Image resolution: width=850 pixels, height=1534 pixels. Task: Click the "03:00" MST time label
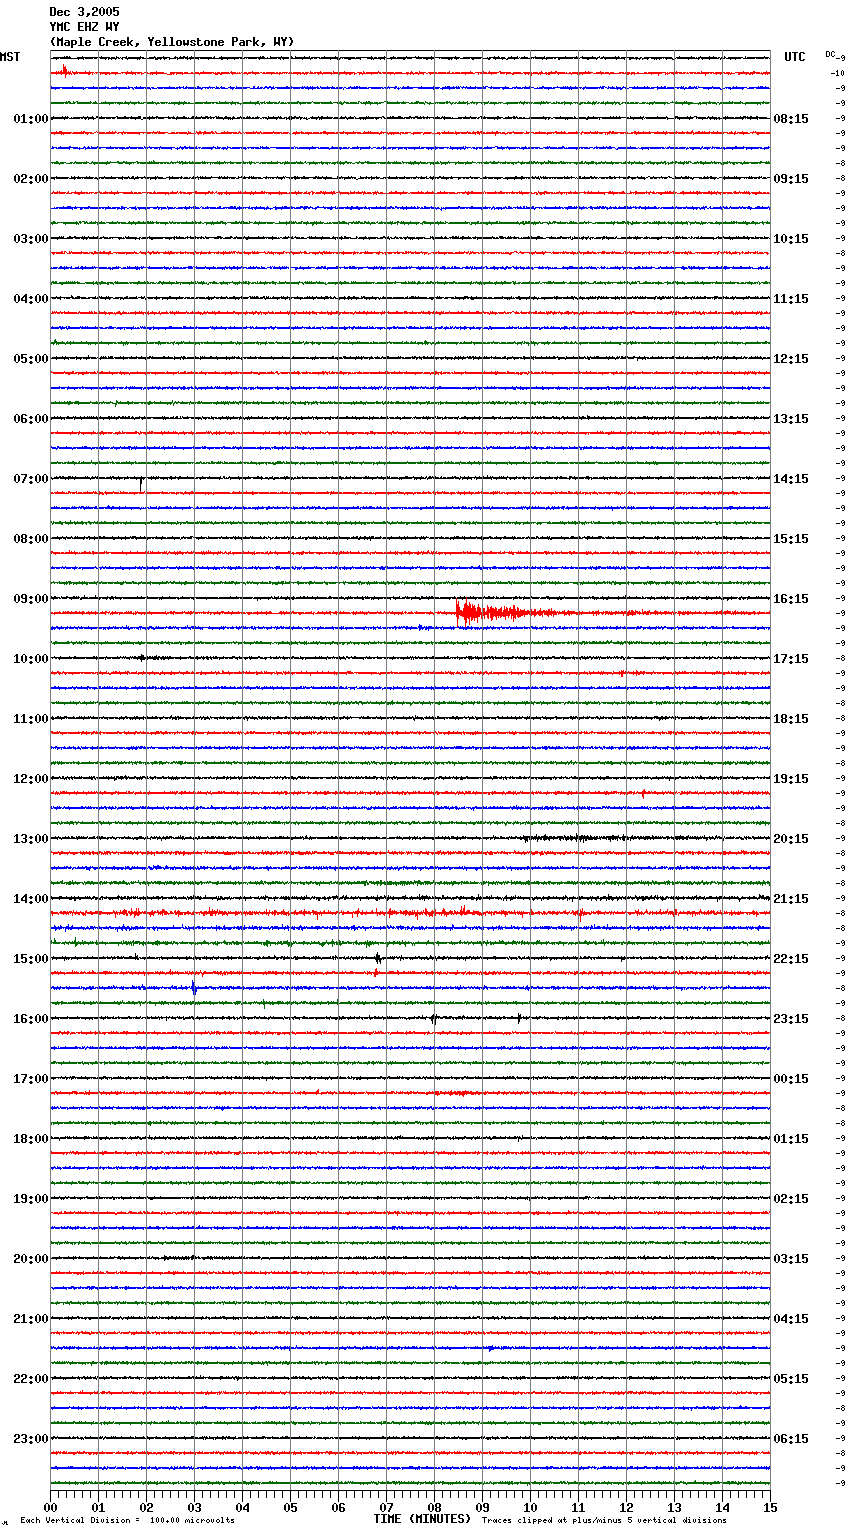[31, 239]
